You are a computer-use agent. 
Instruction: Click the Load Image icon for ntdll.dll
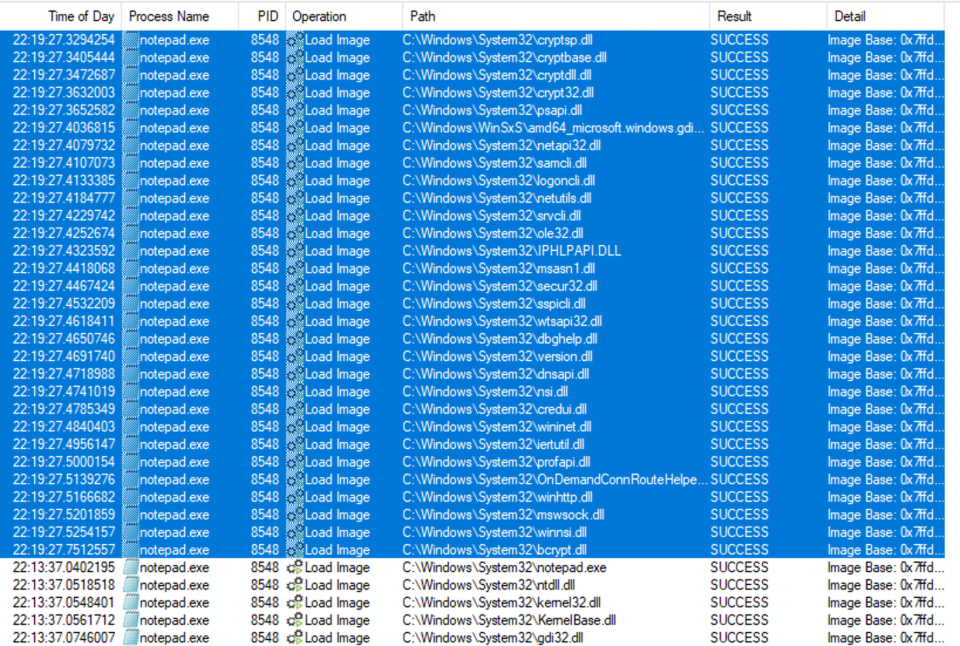[x=295, y=585]
